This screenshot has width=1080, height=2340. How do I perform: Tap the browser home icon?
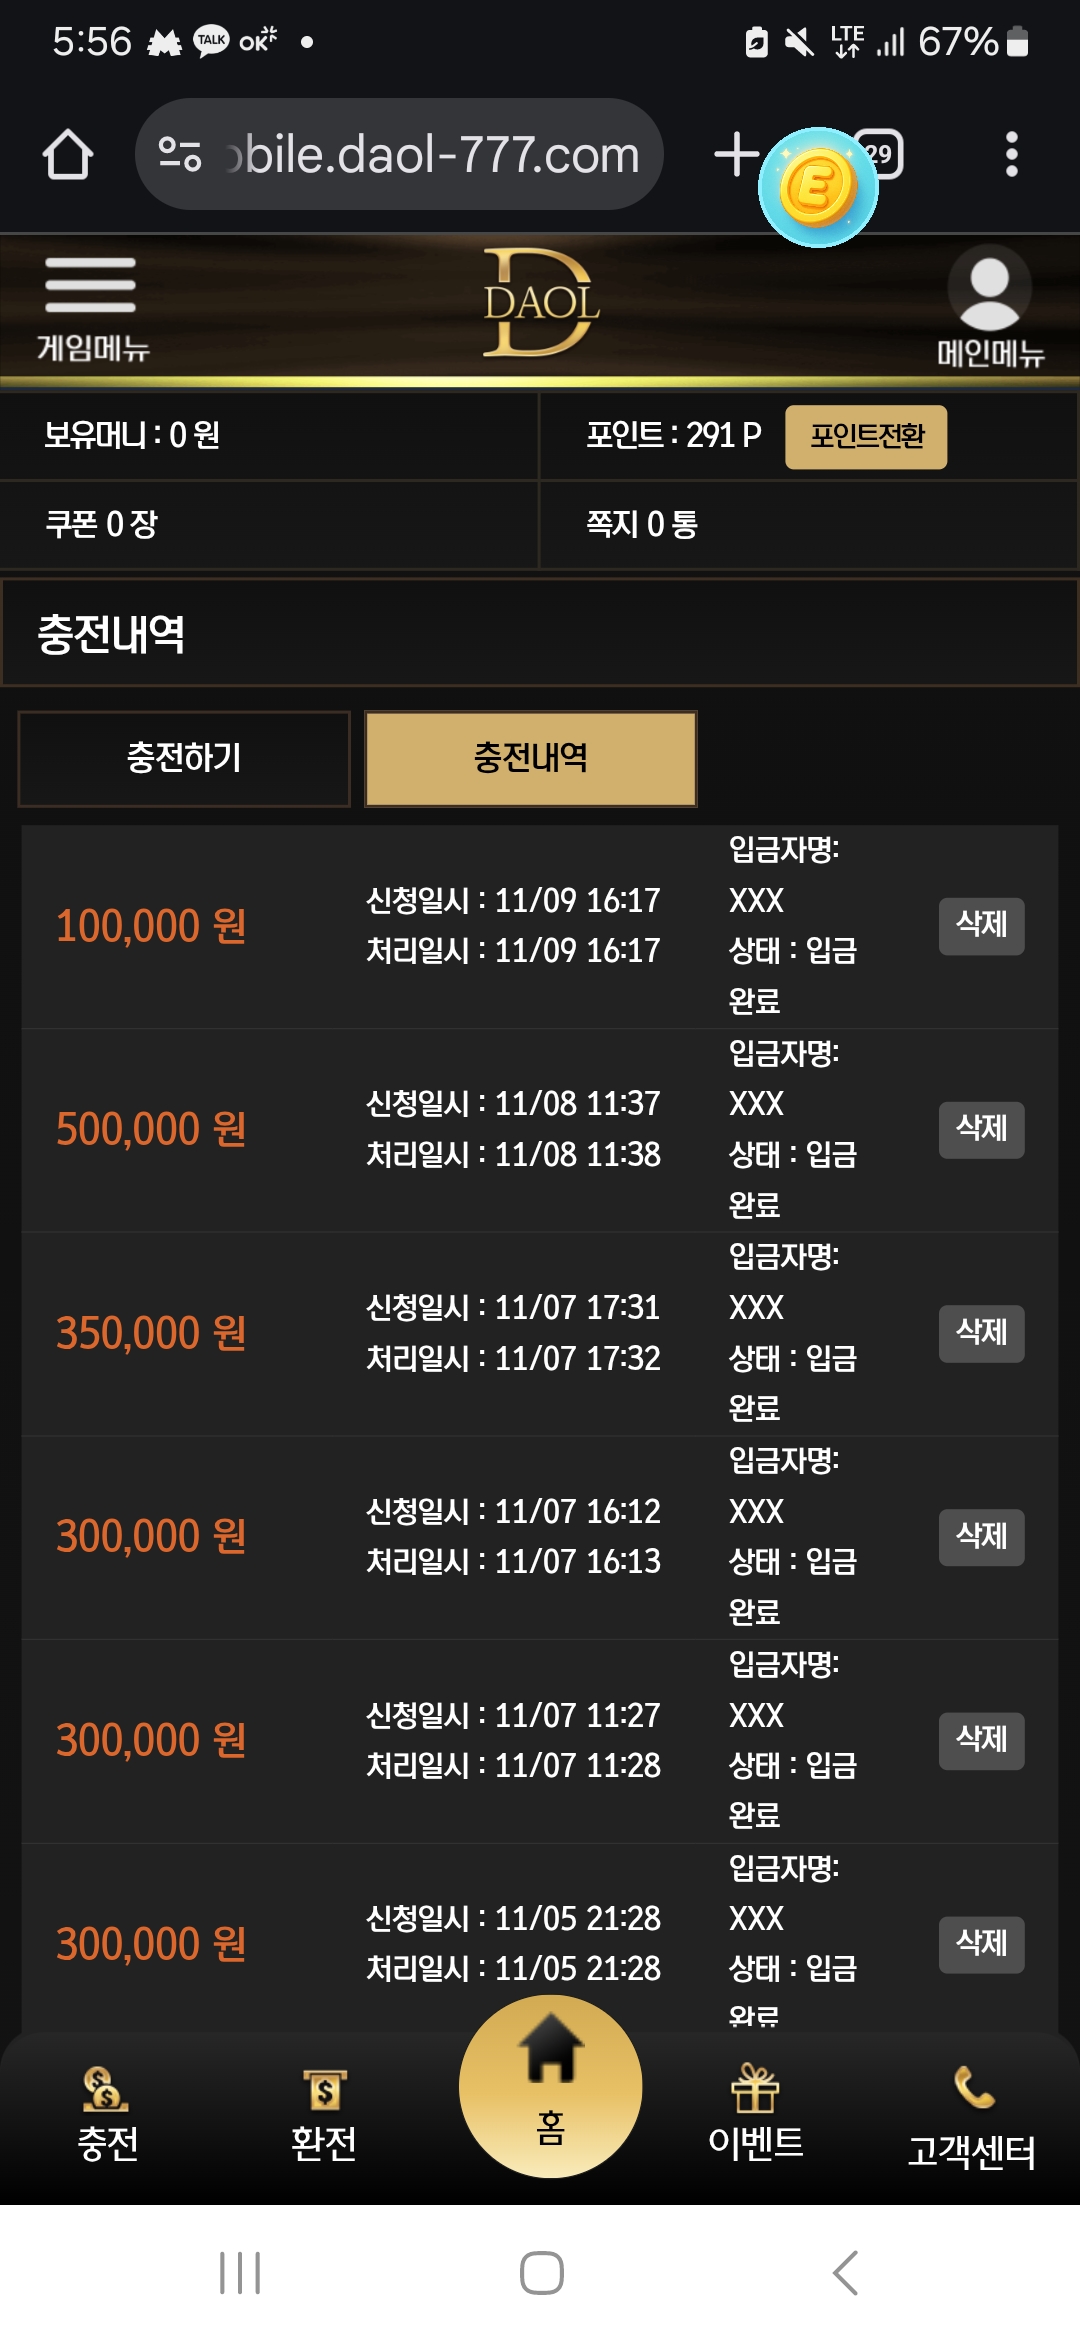tap(68, 155)
